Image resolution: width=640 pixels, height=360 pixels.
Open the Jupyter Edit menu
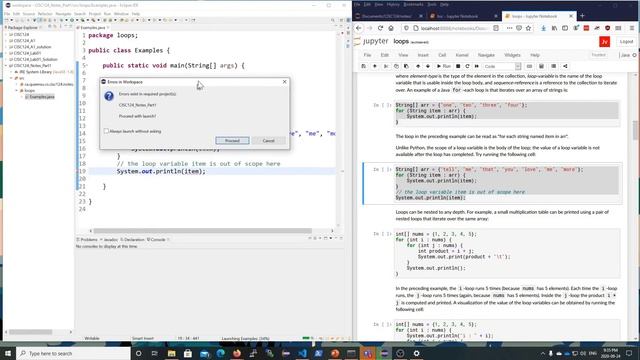tap(384, 55)
